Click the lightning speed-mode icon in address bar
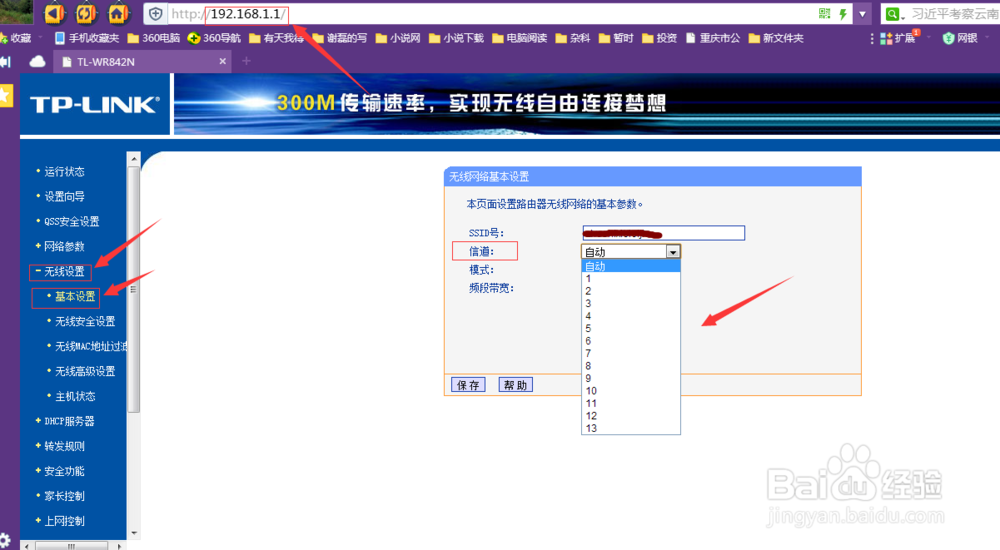The height and width of the screenshot is (550, 1000). 843,14
